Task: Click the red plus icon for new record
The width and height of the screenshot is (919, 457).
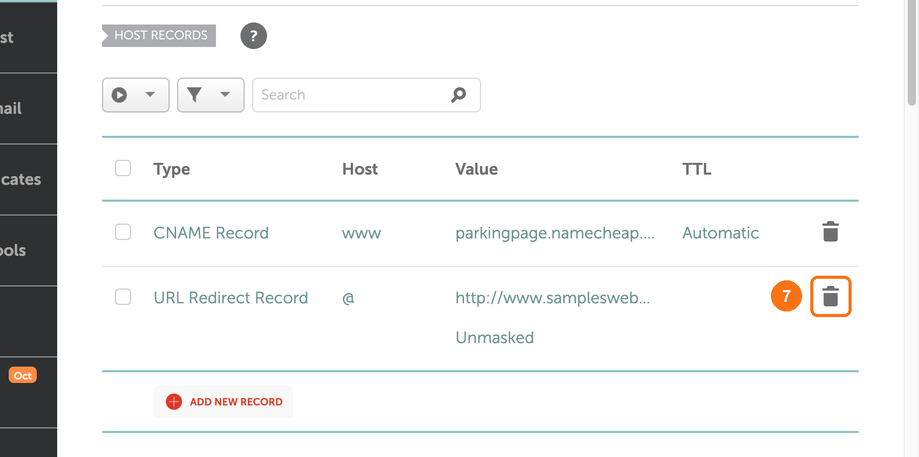Action: point(173,401)
